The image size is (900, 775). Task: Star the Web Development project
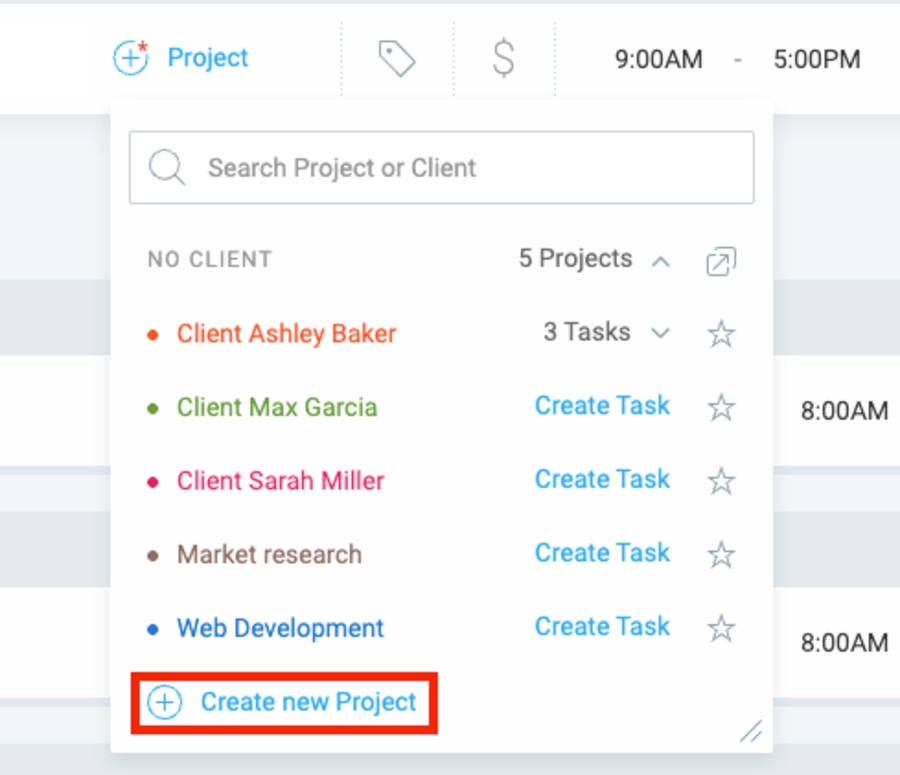721,627
